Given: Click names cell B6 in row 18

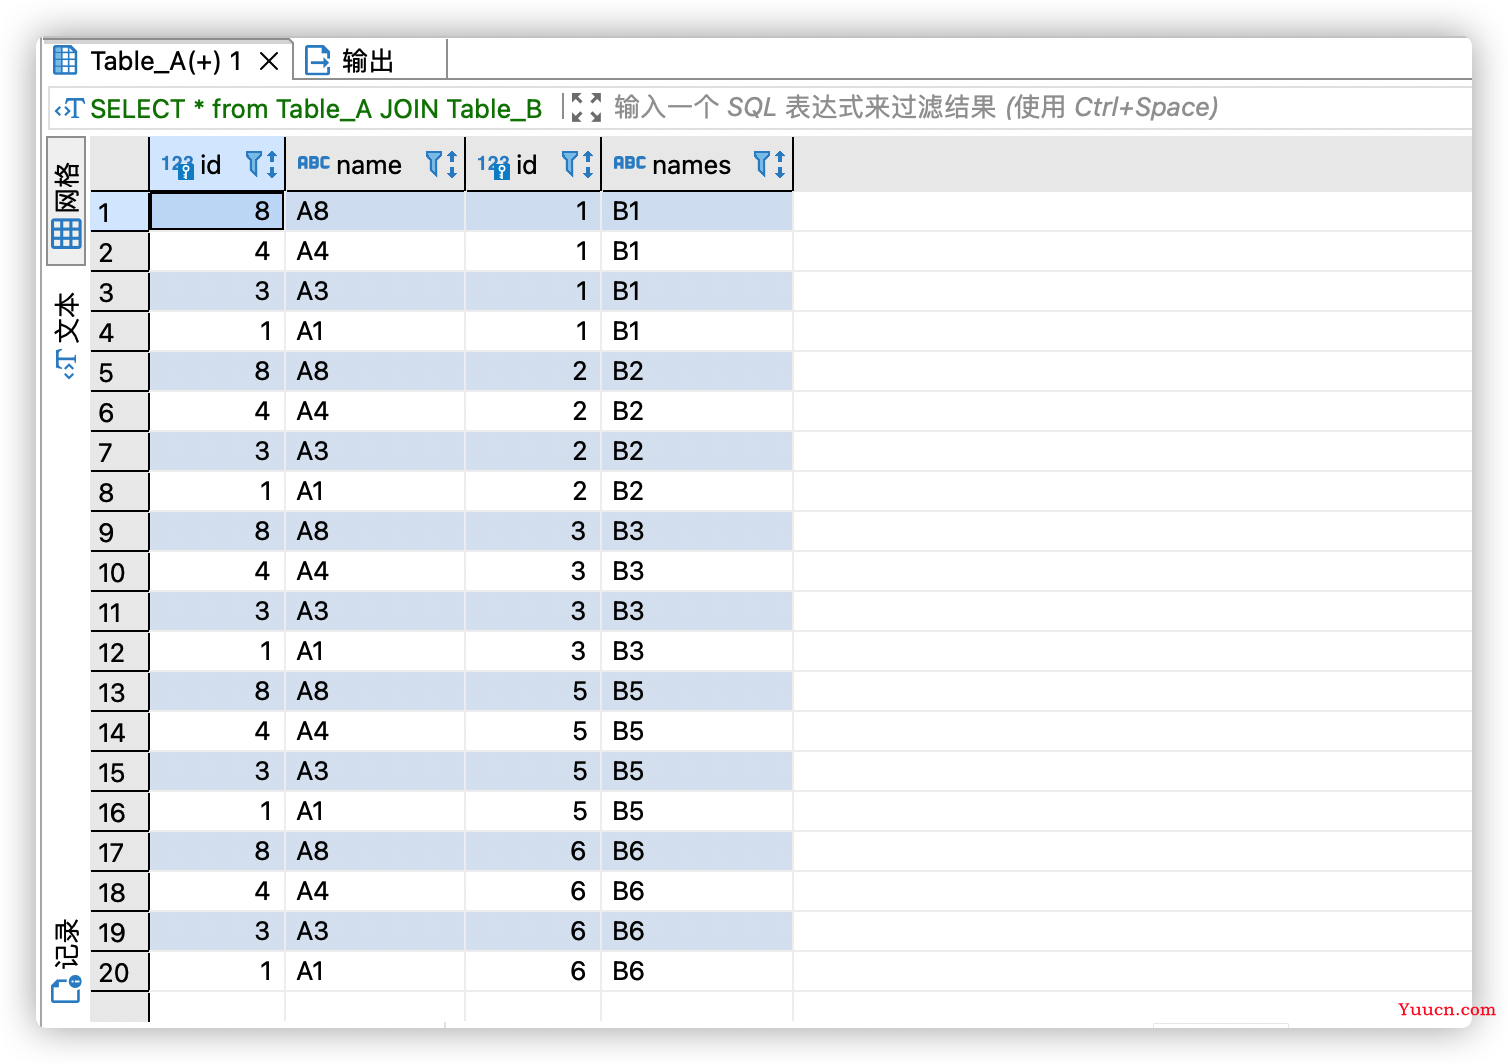Looking at the screenshot, I should [697, 891].
